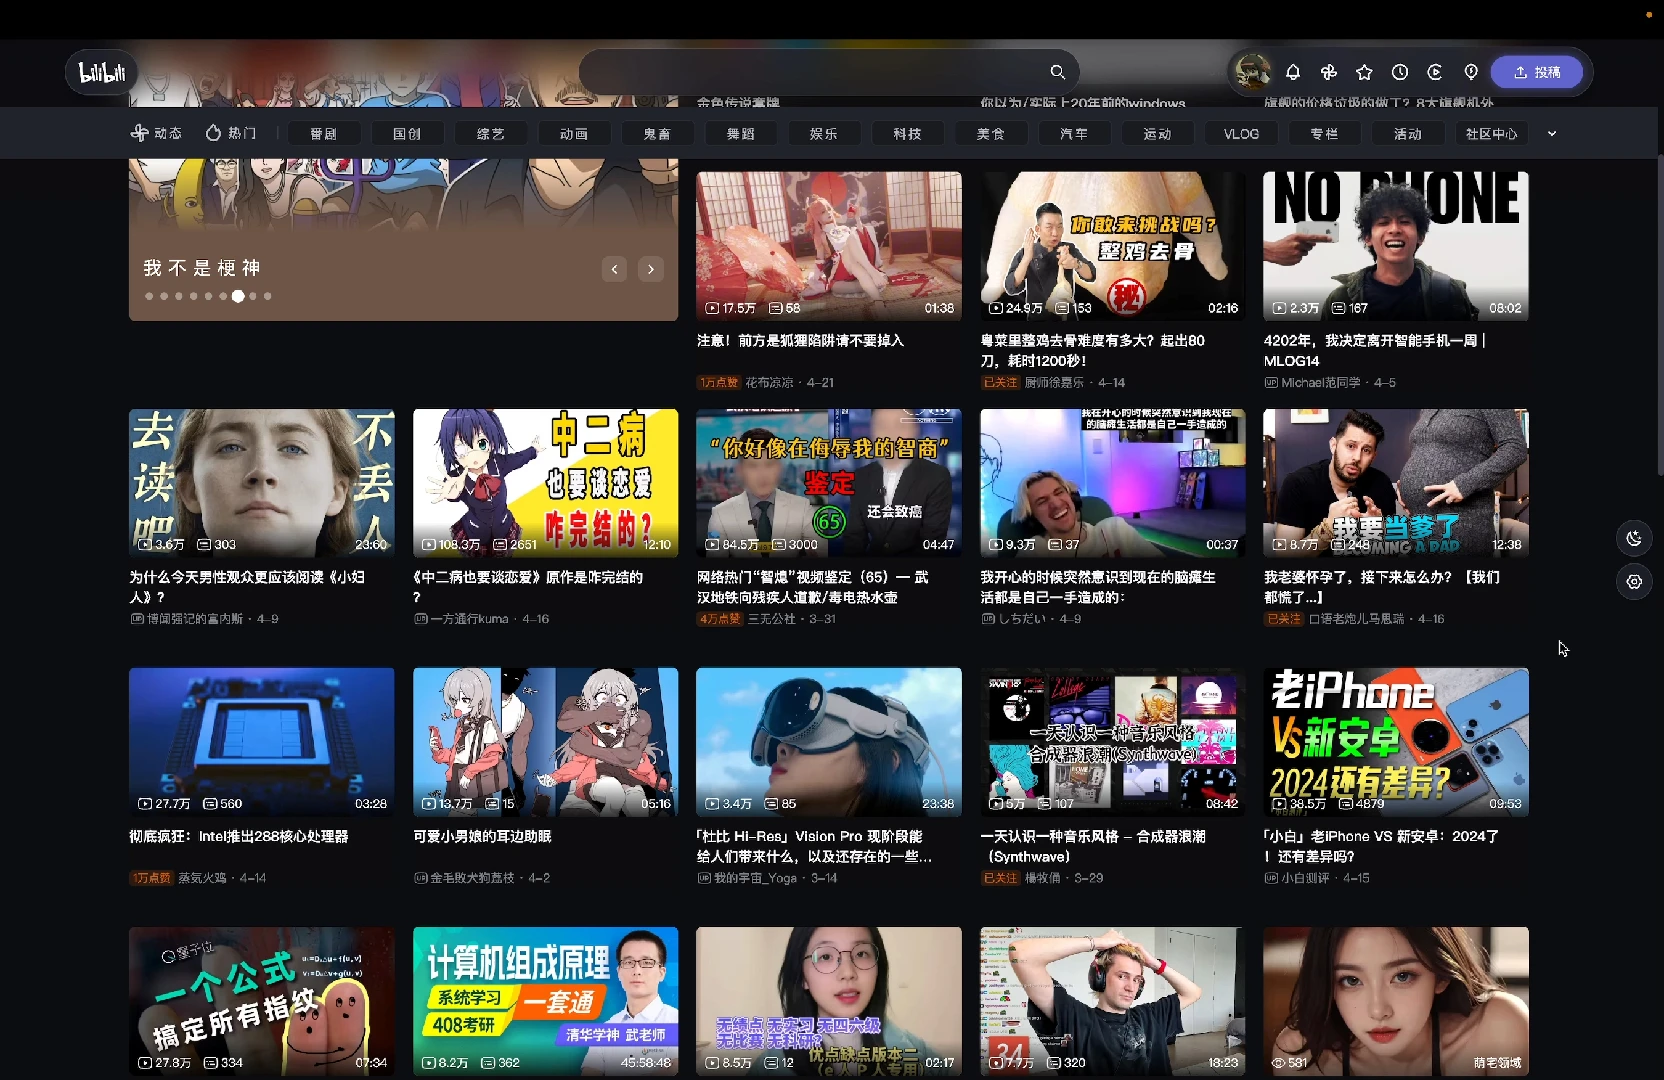The width and height of the screenshot is (1664, 1080).
Task: Open the Vision Pro video thumbnail
Action: [x=829, y=742]
